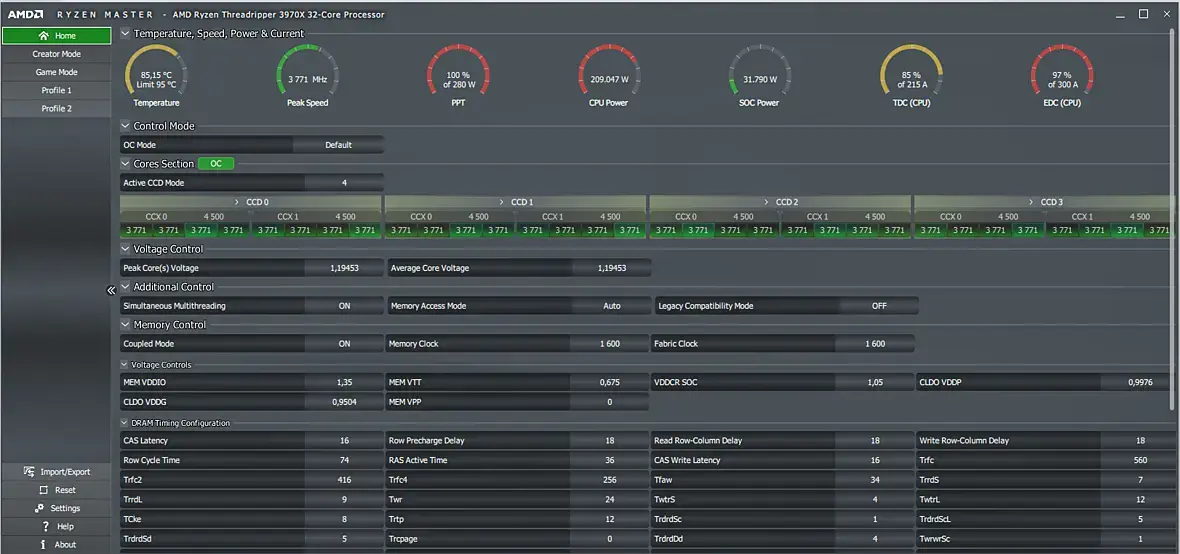Collapse Voltage Control section
The width and height of the screenshot is (1180, 554).
[125, 248]
